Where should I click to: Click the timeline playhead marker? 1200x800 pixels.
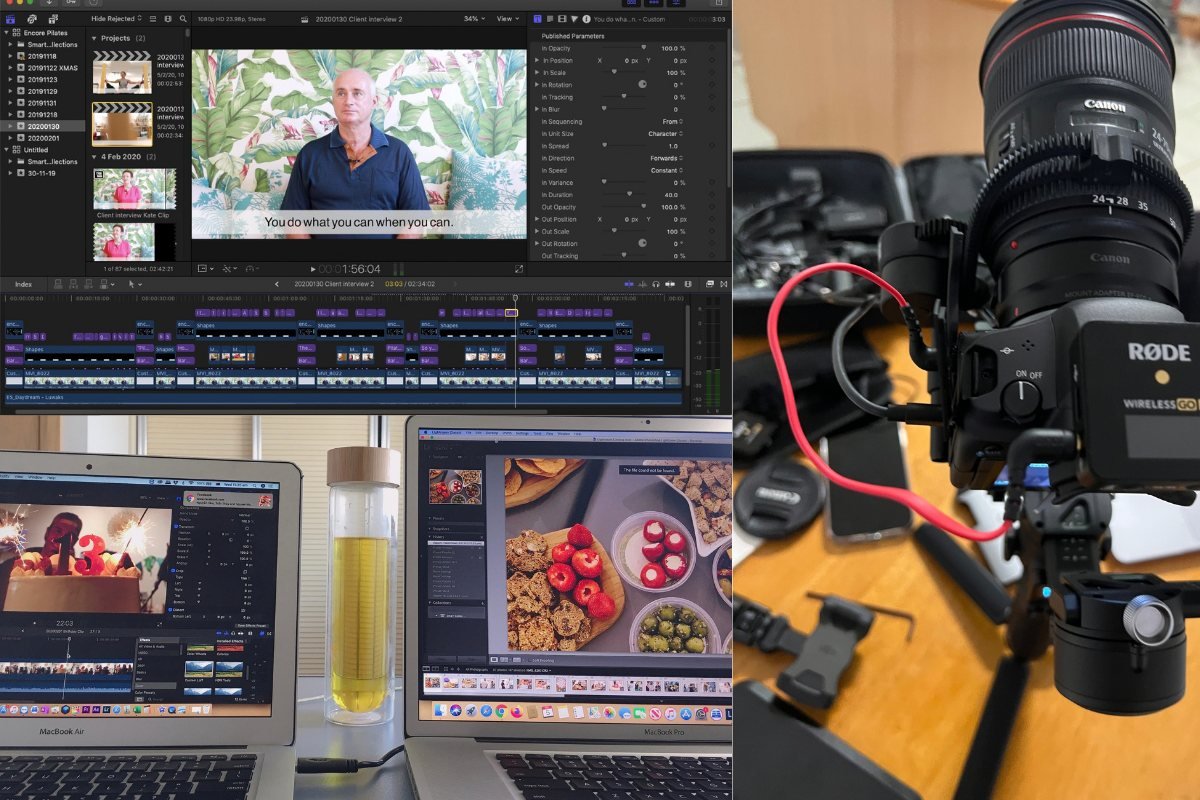(516, 298)
